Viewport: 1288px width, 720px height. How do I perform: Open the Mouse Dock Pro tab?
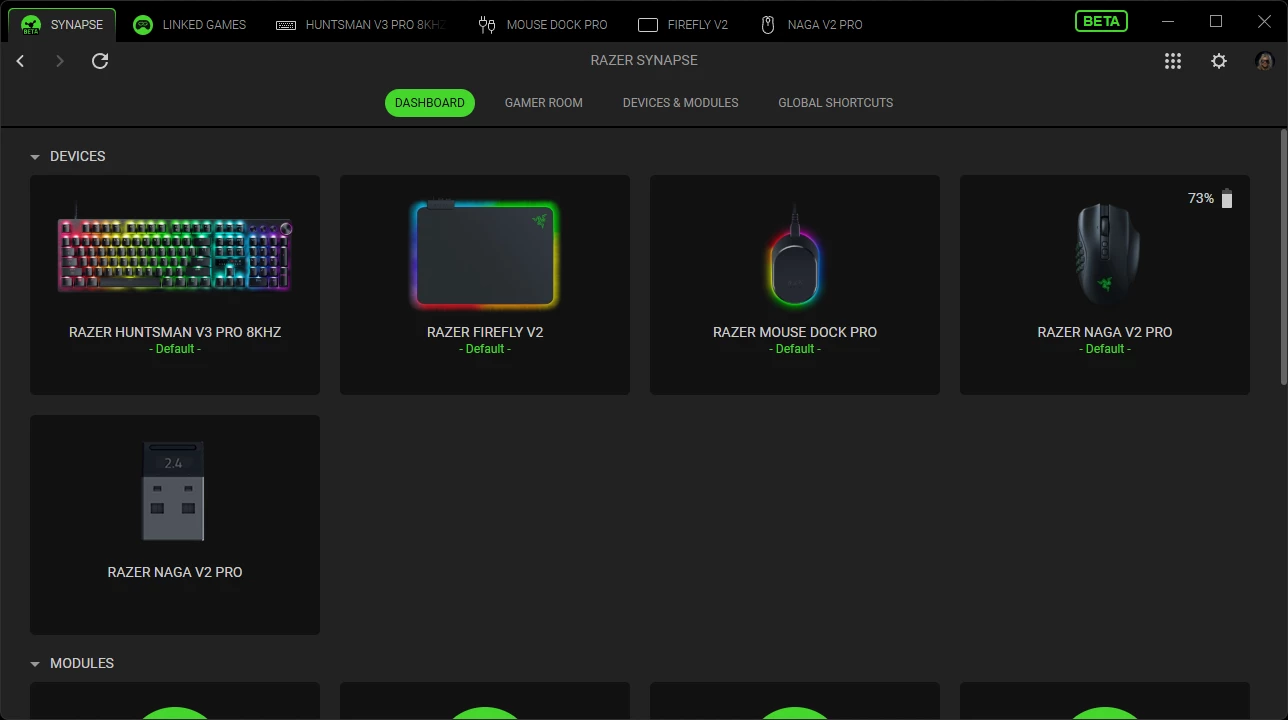click(543, 24)
